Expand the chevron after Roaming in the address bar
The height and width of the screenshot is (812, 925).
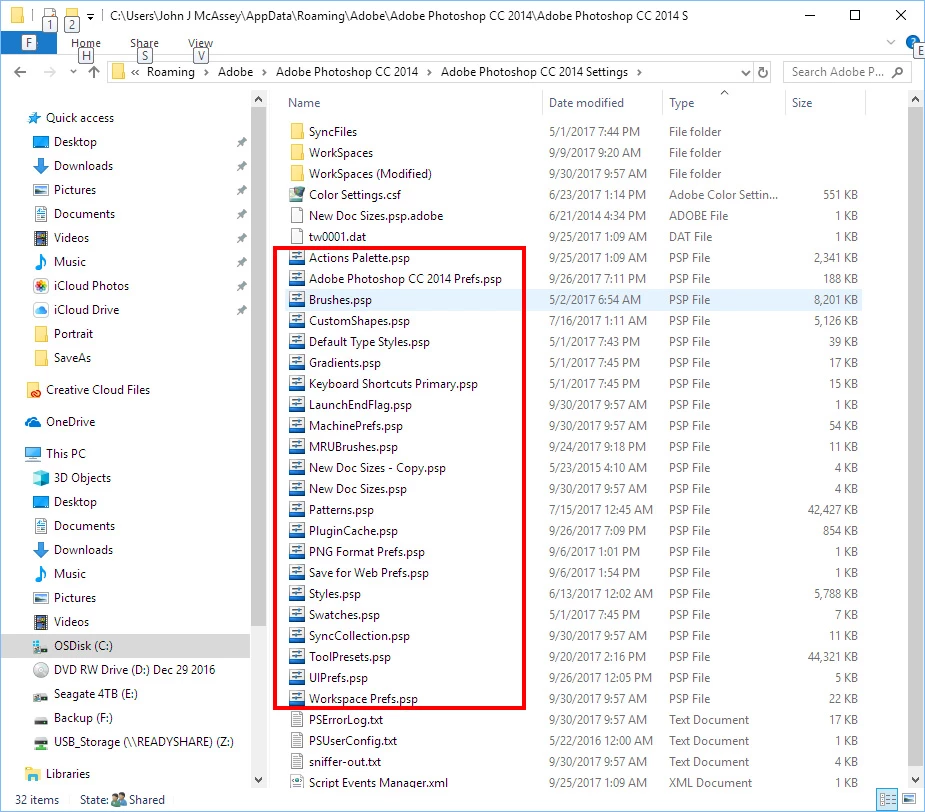206,73
